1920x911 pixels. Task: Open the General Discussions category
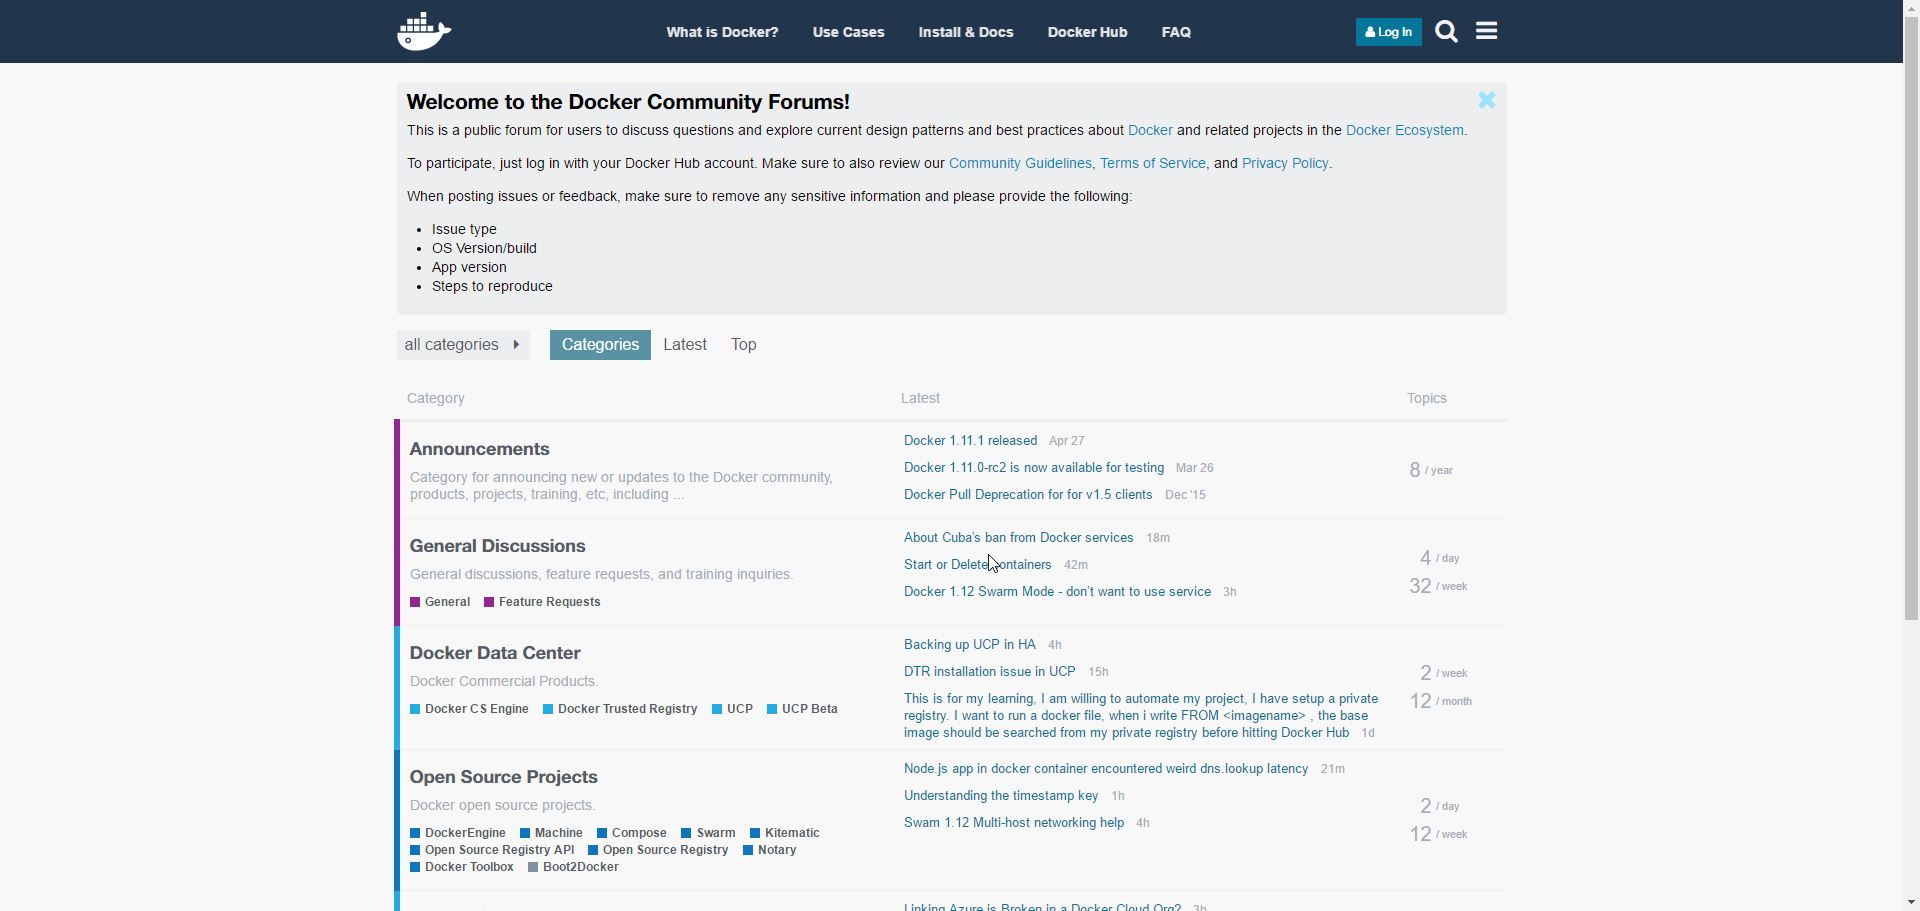[x=497, y=547]
